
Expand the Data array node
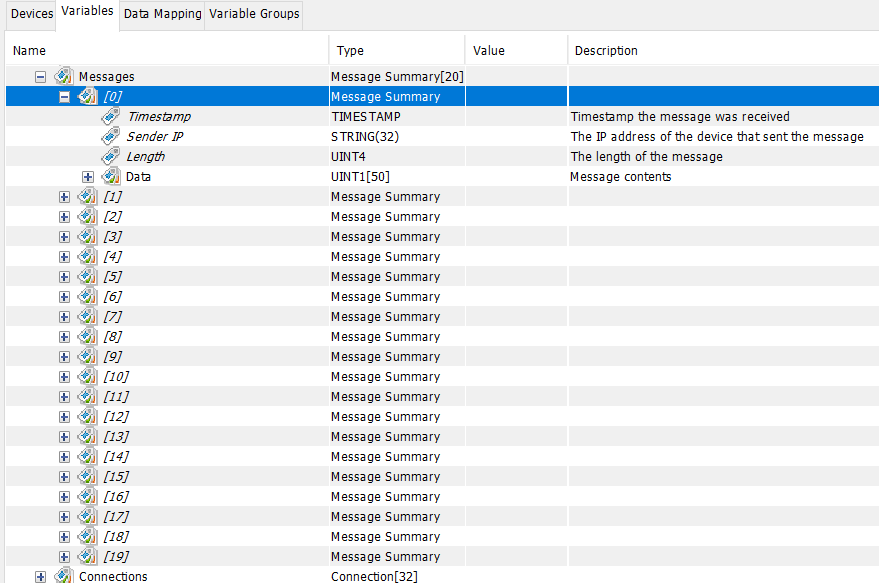87,176
